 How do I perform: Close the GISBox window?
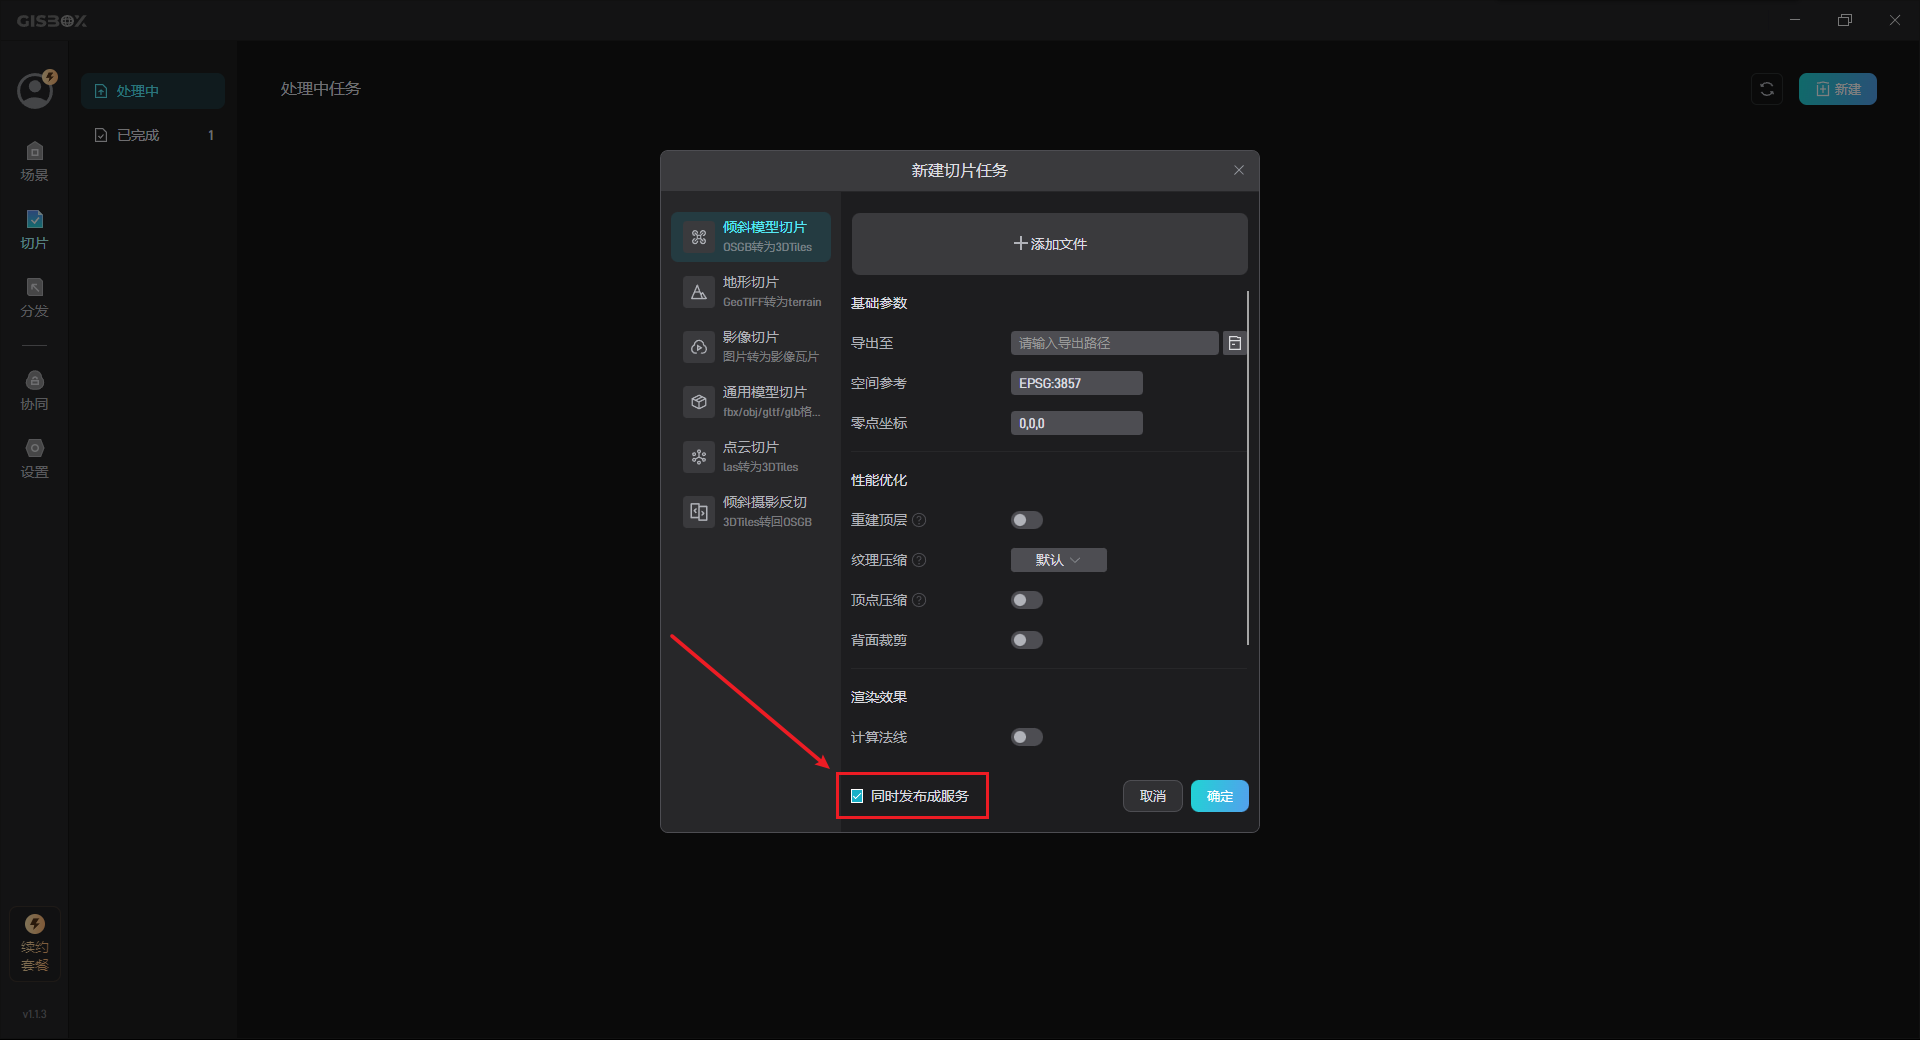click(1895, 20)
